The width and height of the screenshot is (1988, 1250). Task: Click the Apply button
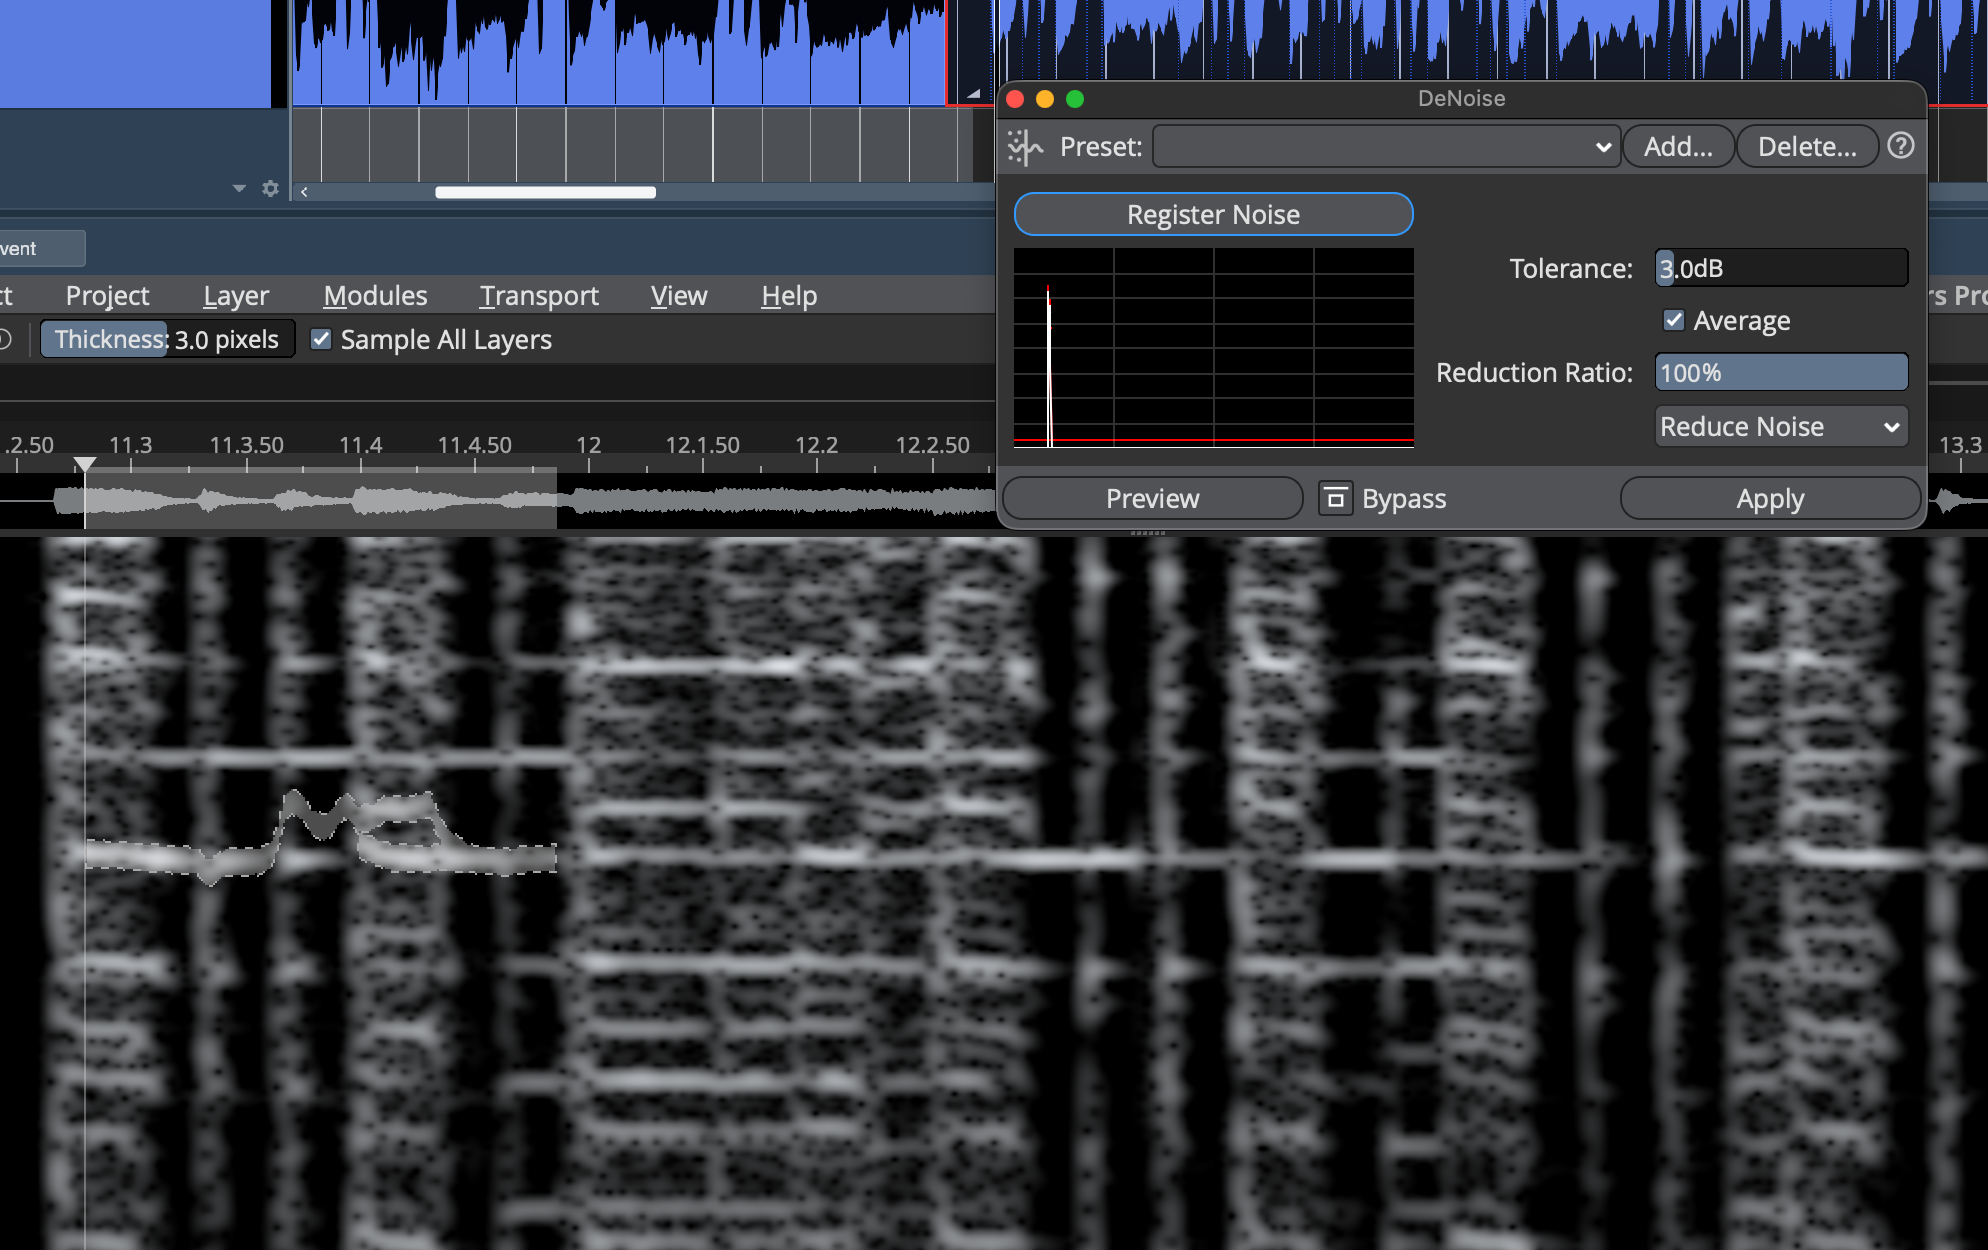(1769, 498)
